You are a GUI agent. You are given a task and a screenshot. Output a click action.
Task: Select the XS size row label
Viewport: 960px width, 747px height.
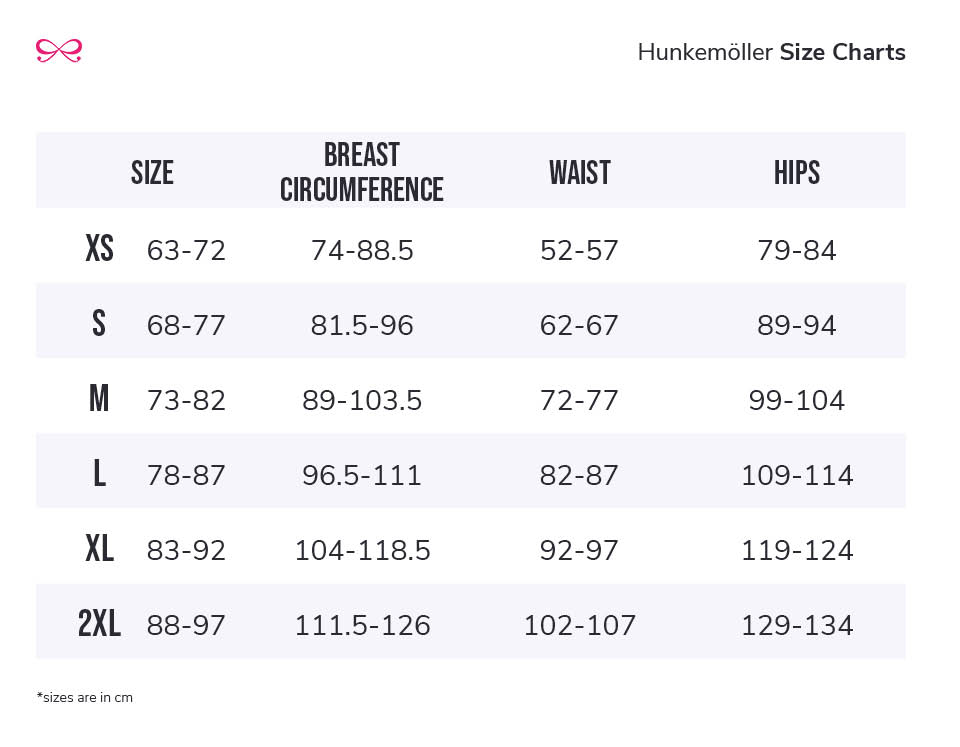tap(99, 249)
